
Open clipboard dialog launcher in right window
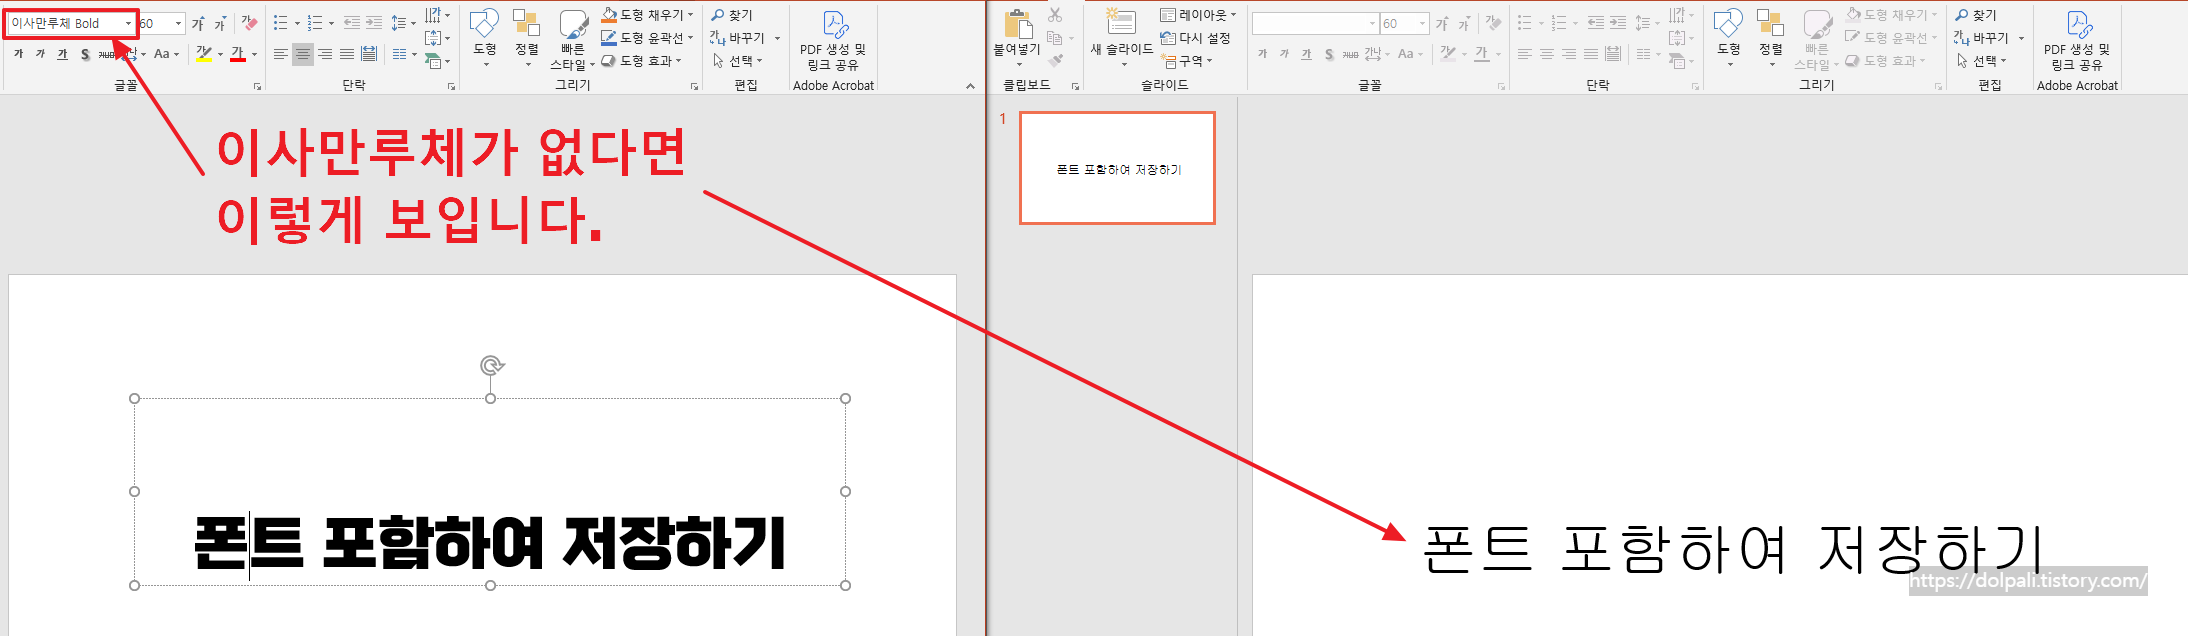(1076, 87)
